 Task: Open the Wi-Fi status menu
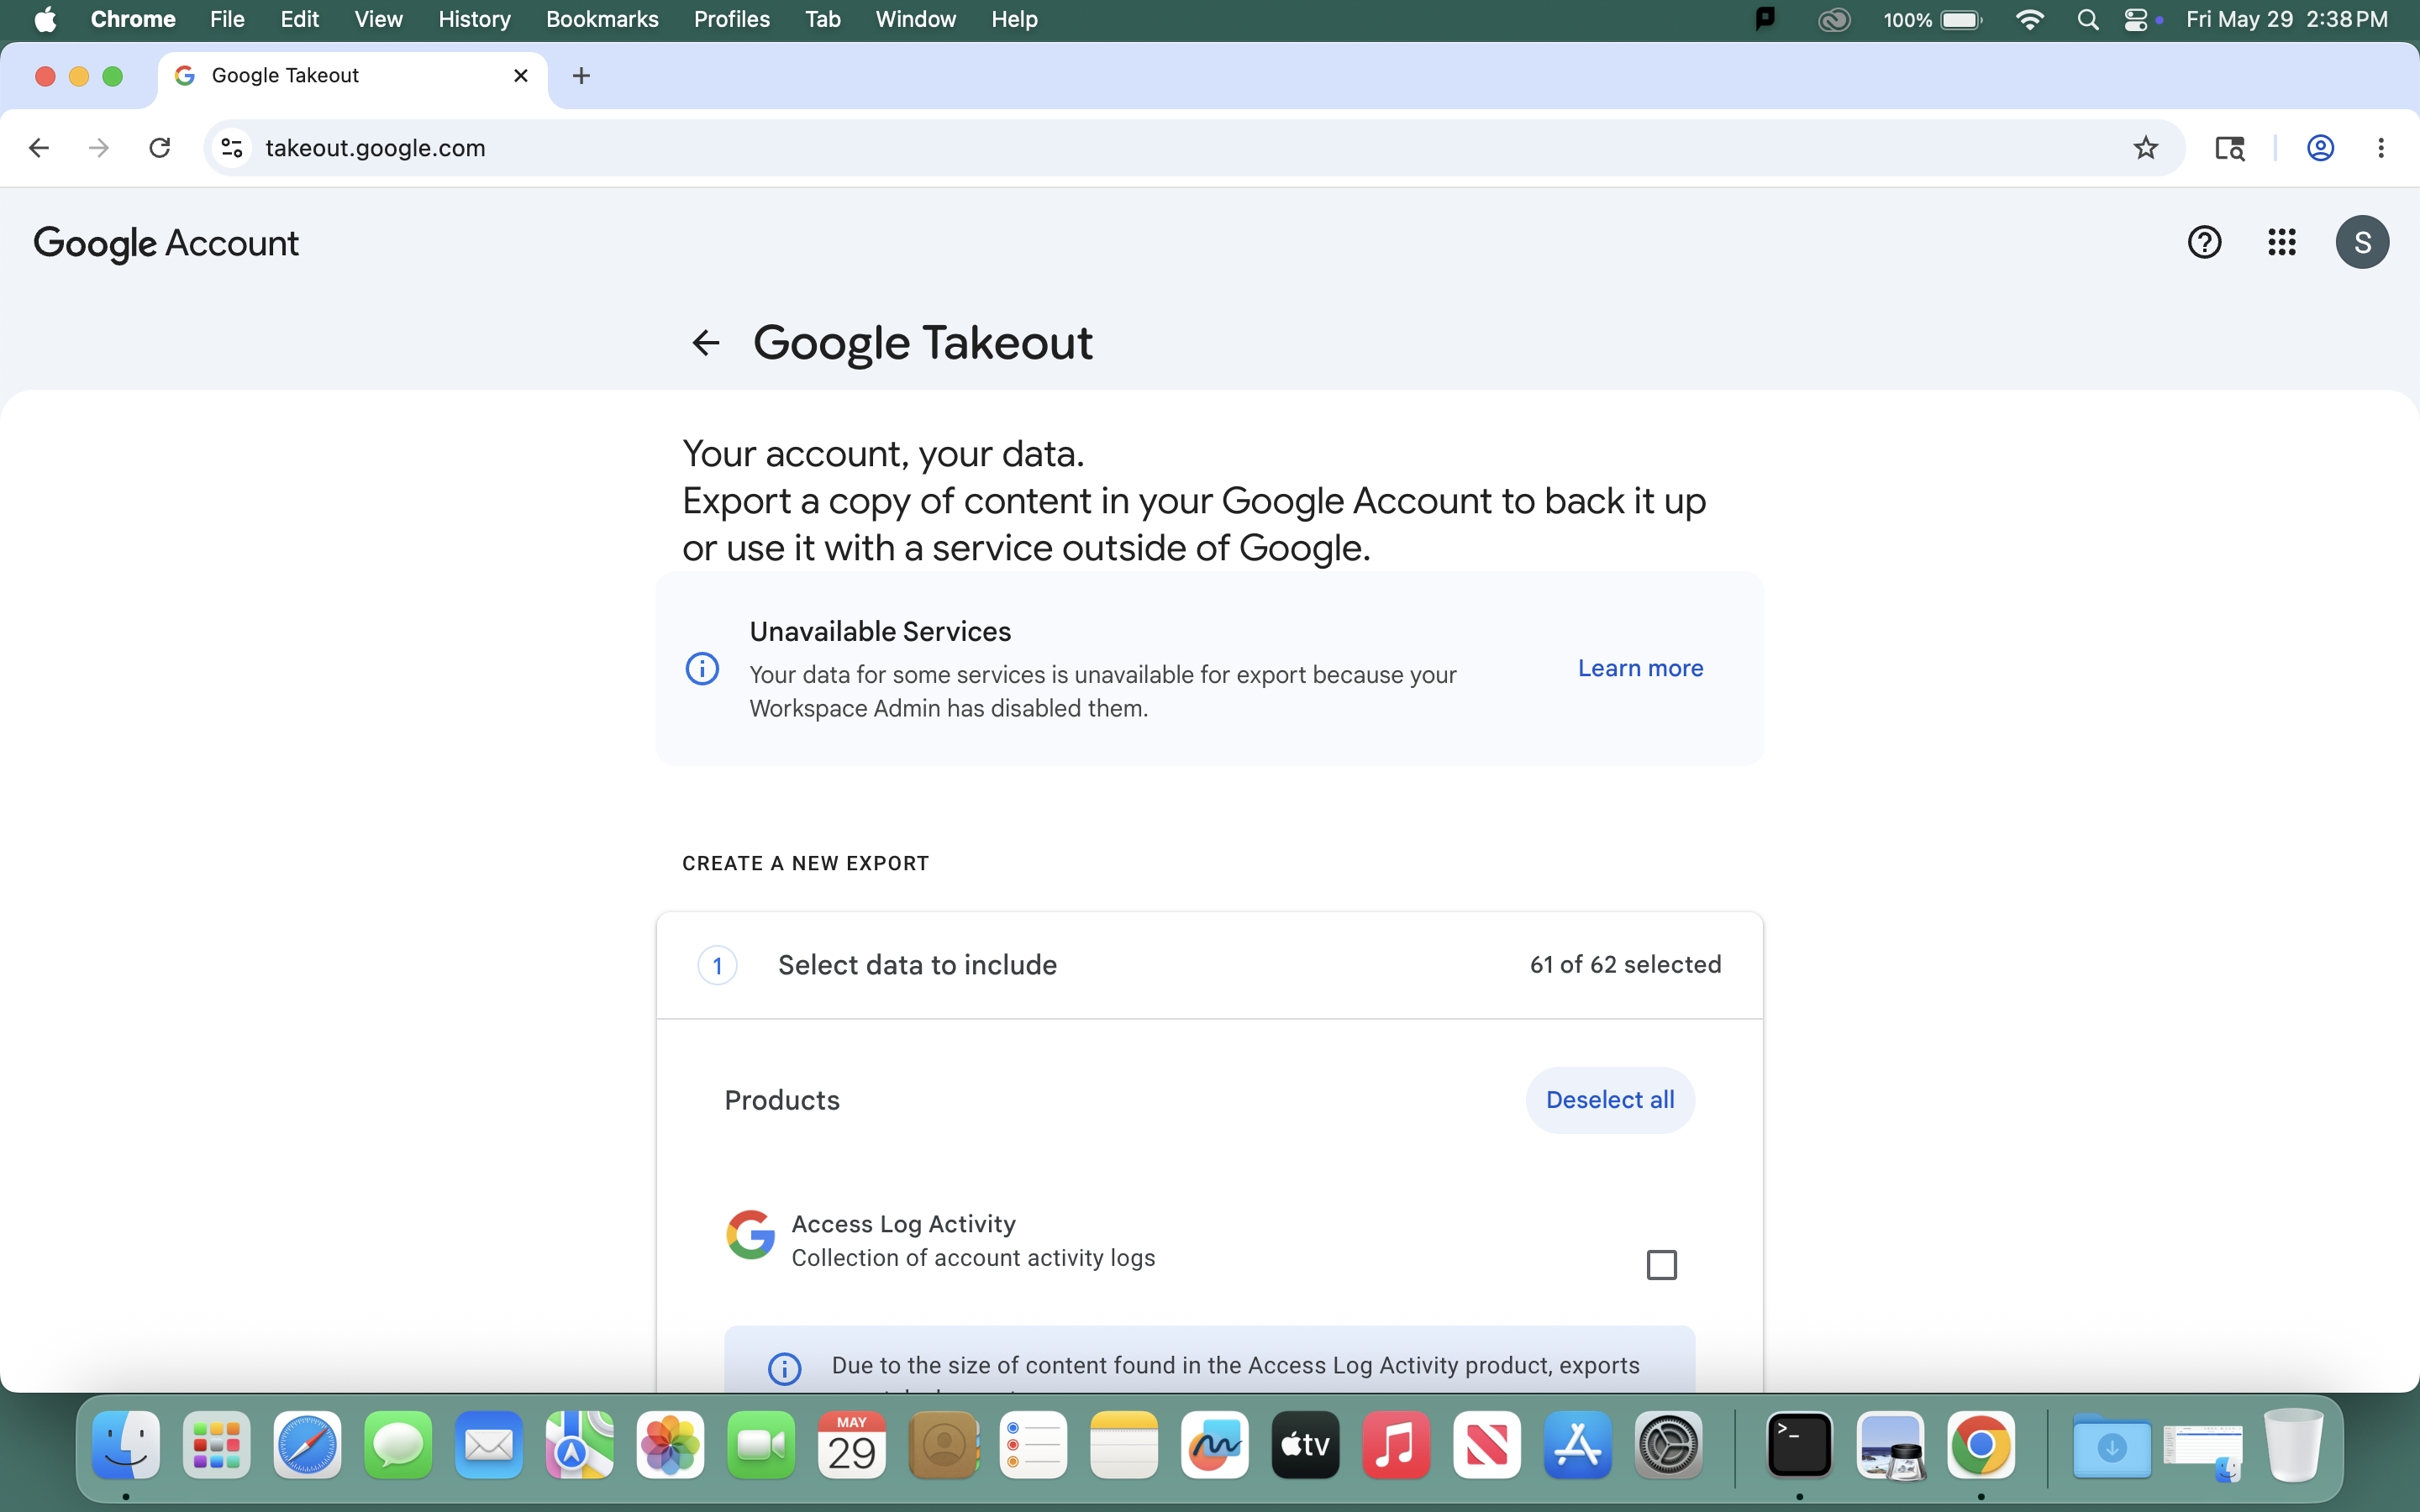point(2029,19)
